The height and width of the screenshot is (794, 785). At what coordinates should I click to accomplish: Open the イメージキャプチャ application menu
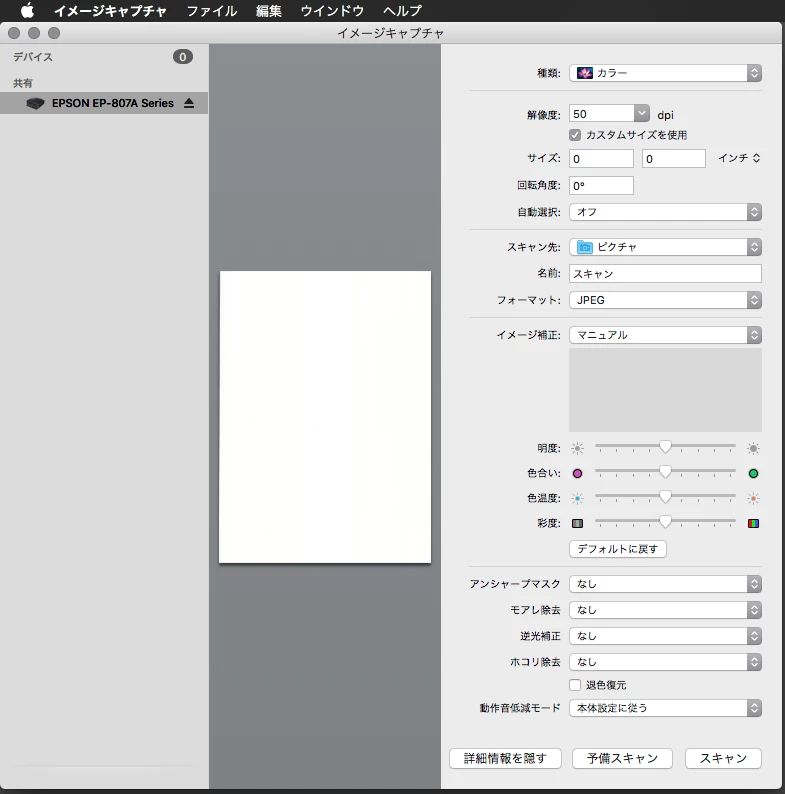pos(110,11)
